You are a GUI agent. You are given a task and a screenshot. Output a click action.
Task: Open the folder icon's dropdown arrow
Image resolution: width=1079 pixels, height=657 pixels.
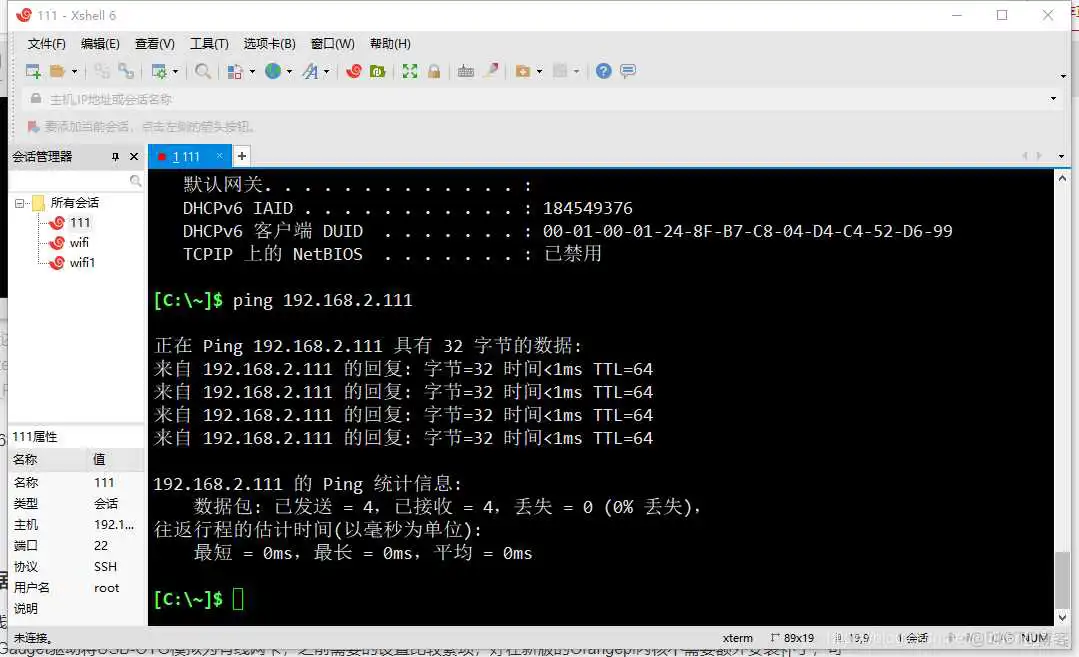pos(73,70)
